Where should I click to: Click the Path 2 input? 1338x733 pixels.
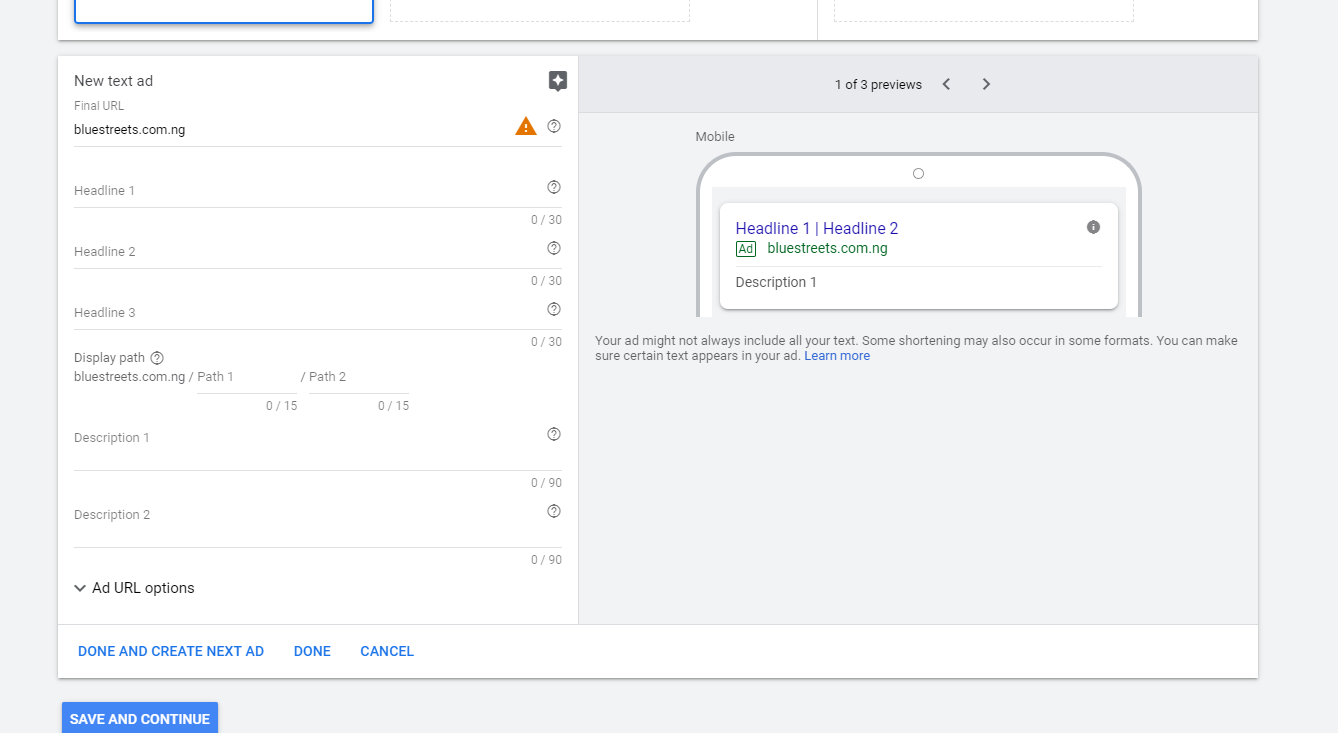359,377
